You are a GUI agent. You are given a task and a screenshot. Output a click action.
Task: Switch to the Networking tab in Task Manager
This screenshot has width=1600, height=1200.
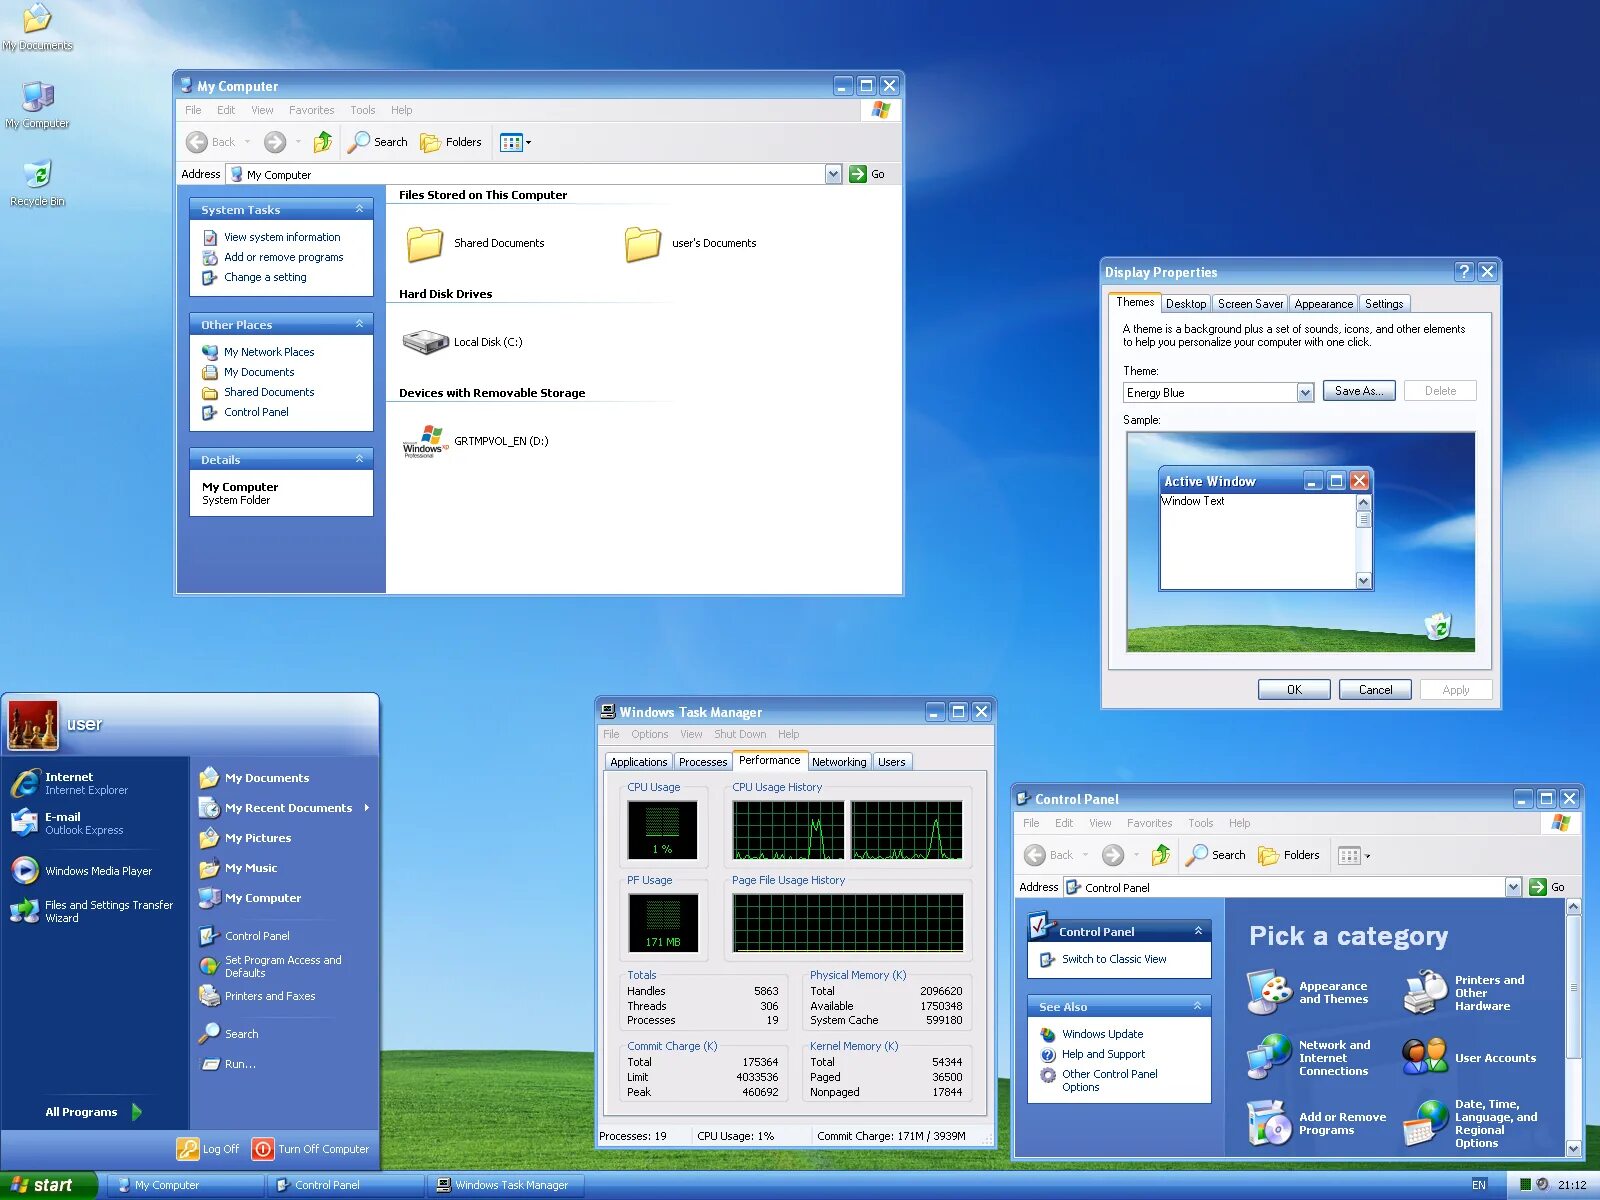click(x=839, y=762)
